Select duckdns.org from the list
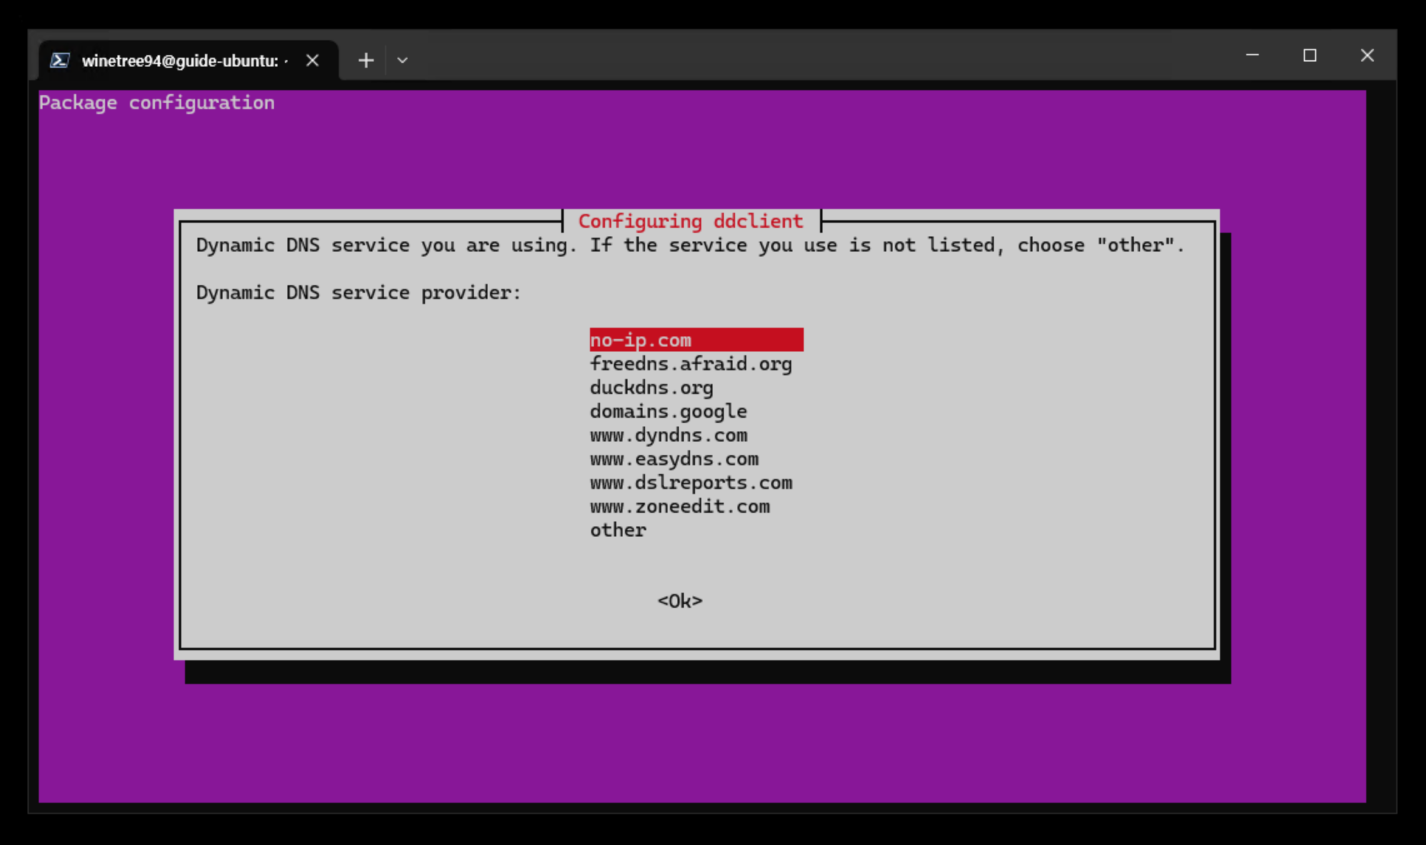Screen dimensions: 1426x845 click(x=651, y=388)
